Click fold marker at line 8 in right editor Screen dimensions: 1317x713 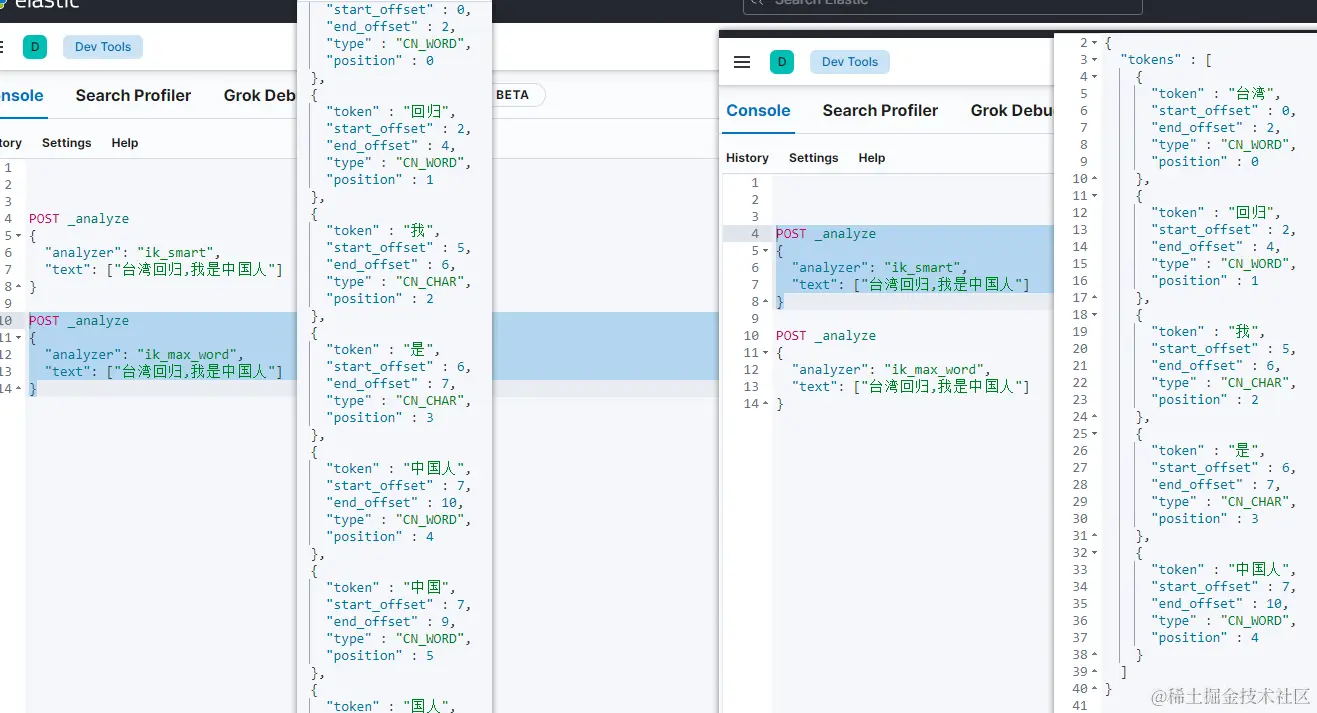pos(766,302)
